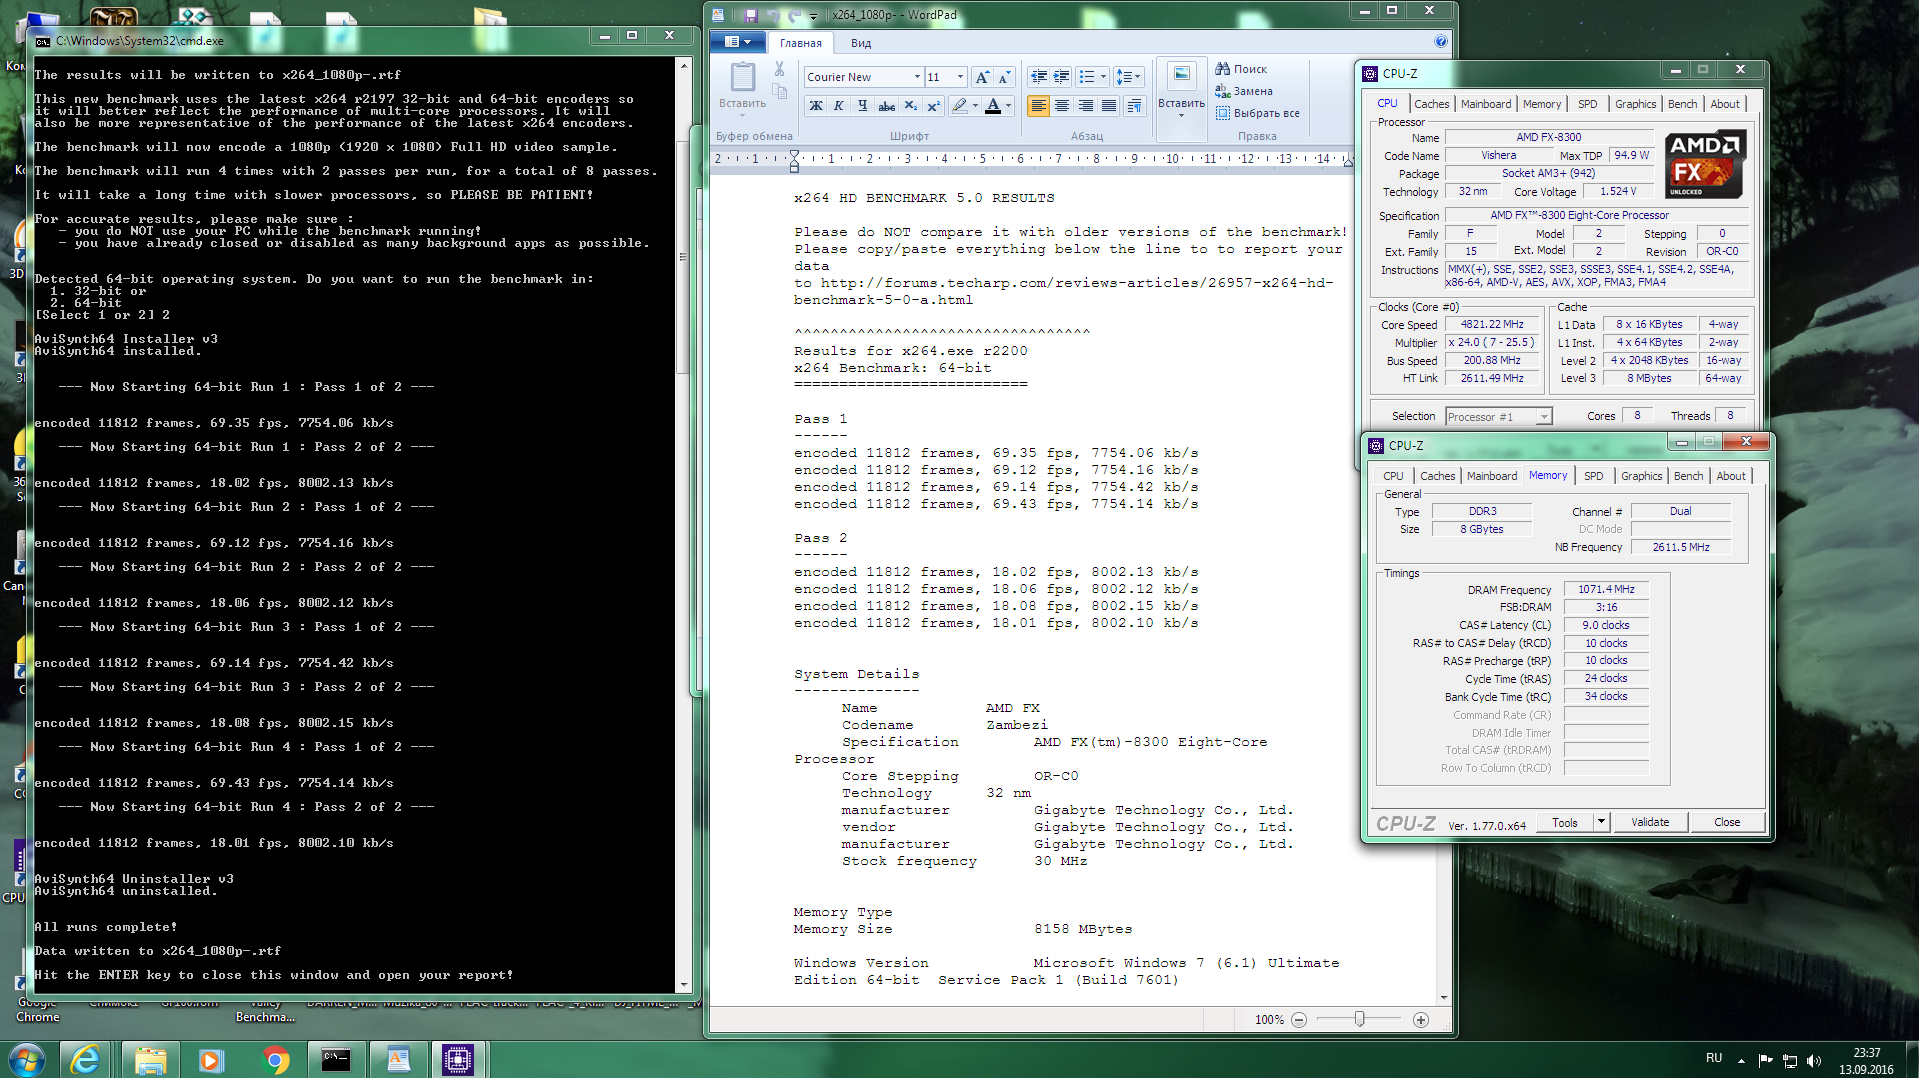Open Windows Explorer from the taskbar
1919x1078 pixels.
(149, 1059)
